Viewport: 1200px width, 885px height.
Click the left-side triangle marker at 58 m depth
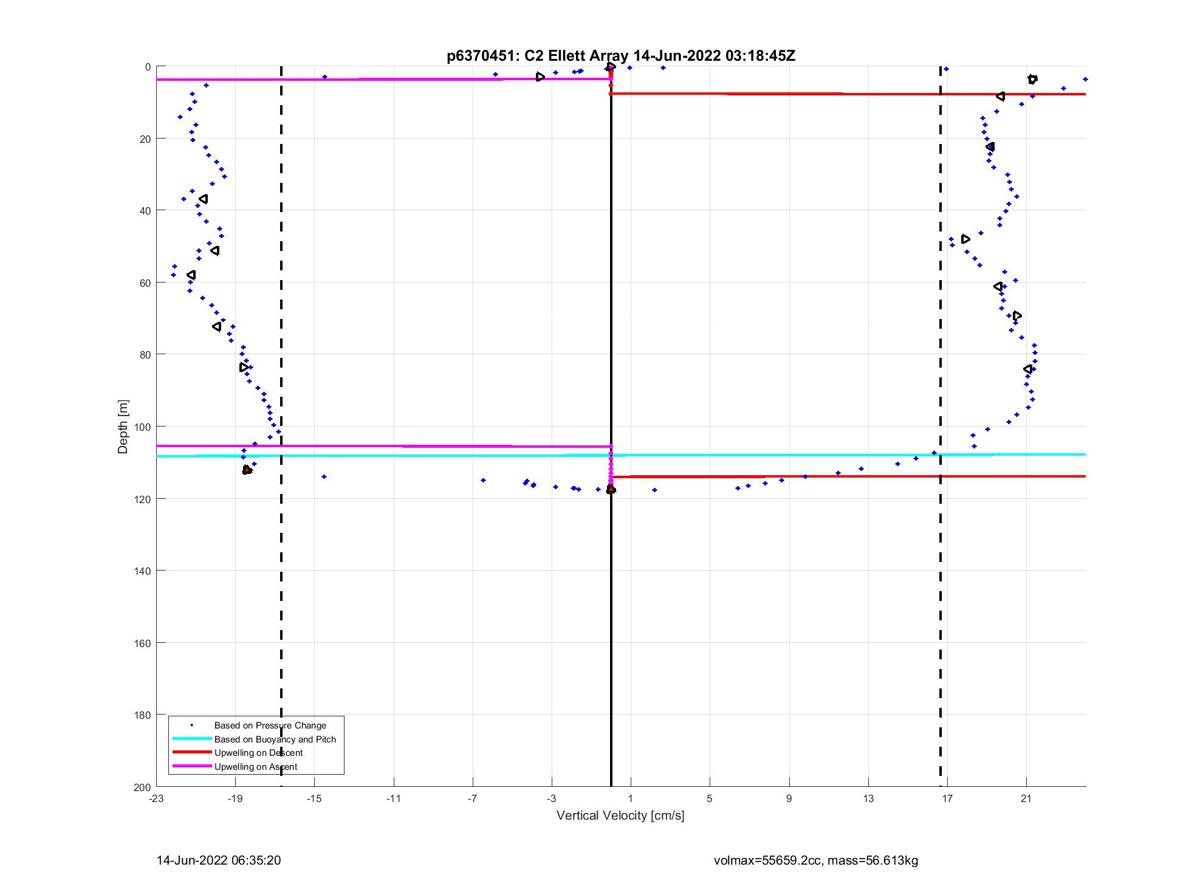(191, 275)
